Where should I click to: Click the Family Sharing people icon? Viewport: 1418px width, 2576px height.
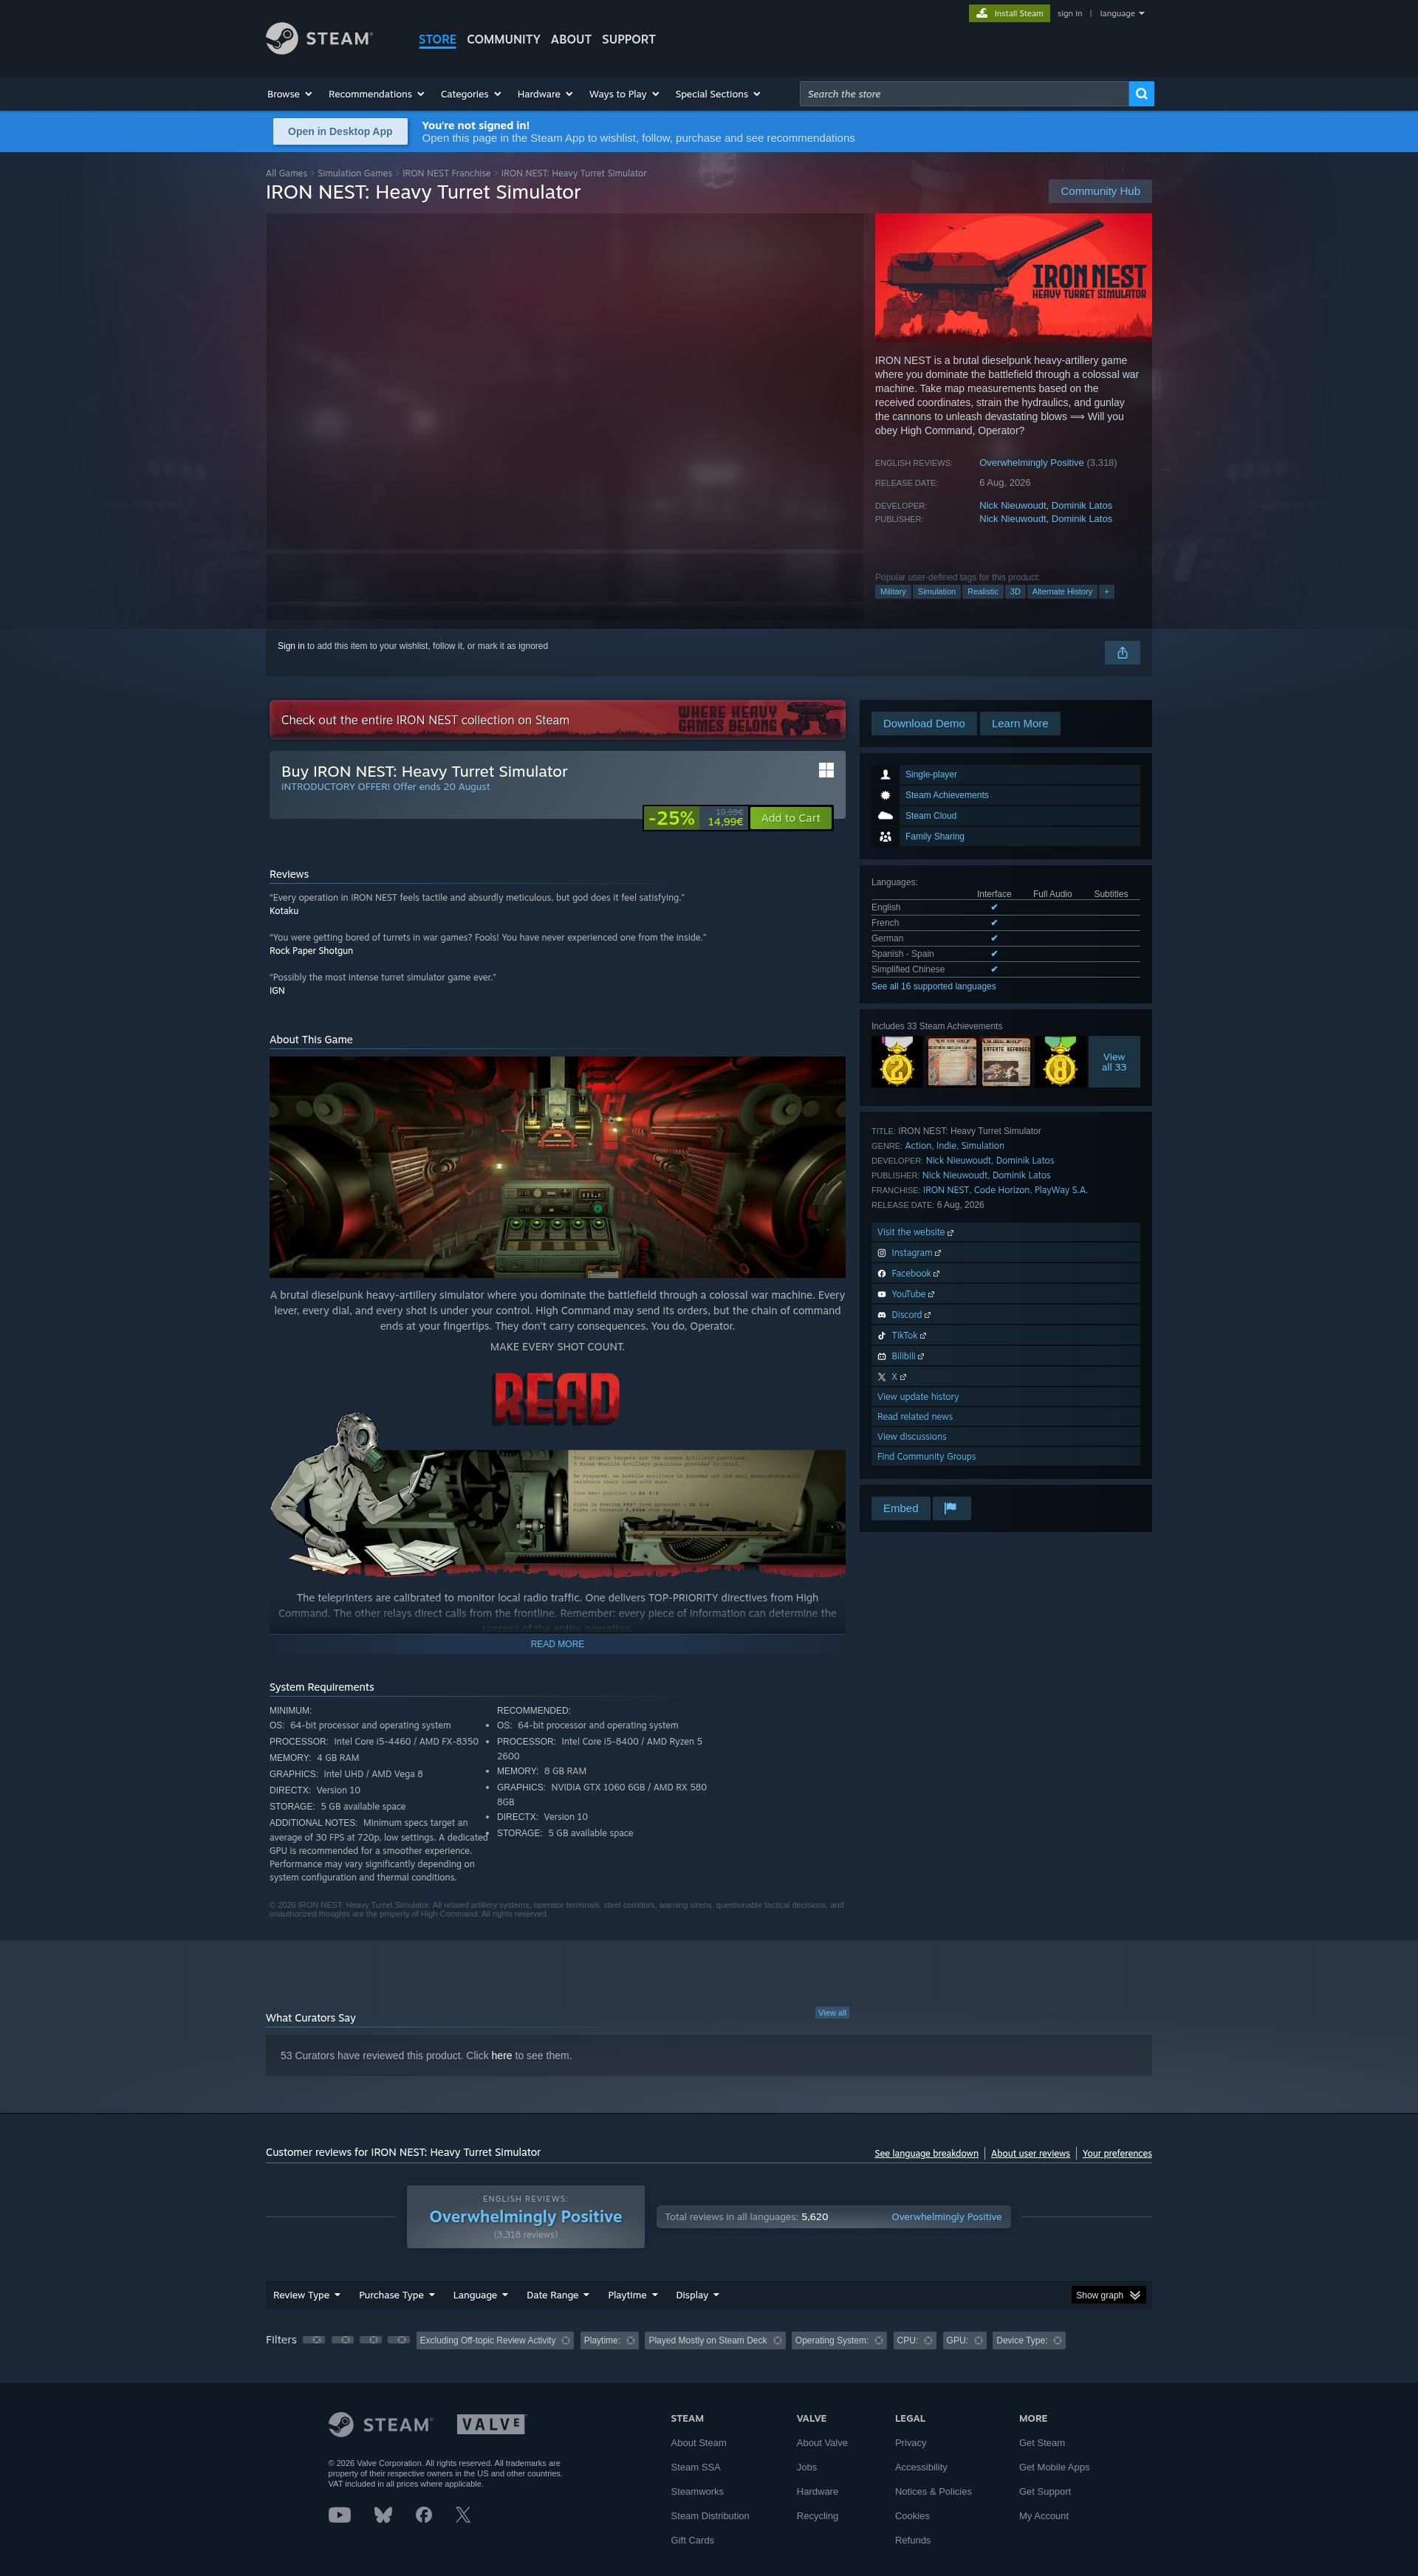(x=885, y=837)
